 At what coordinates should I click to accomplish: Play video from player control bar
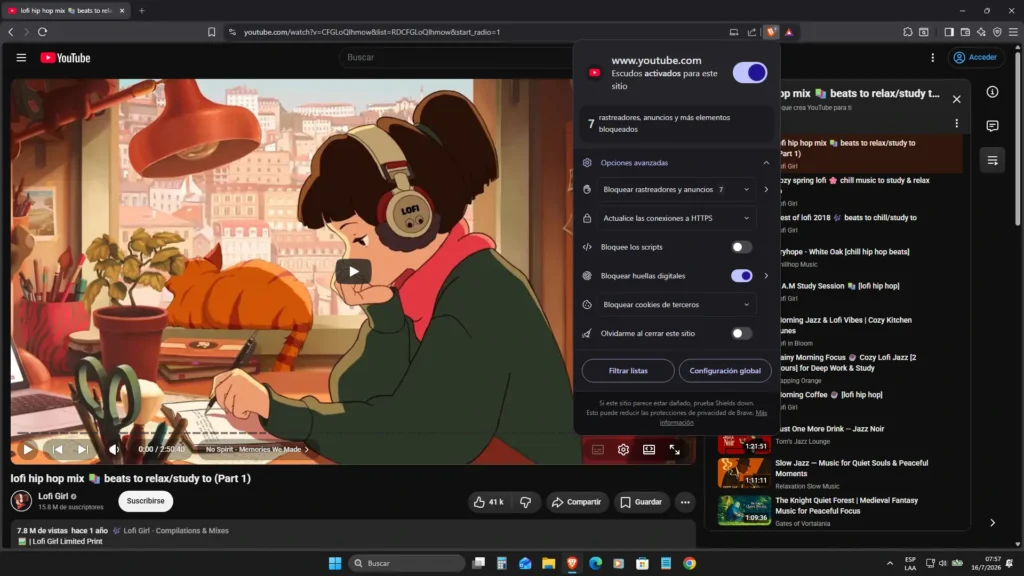(27, 449)
